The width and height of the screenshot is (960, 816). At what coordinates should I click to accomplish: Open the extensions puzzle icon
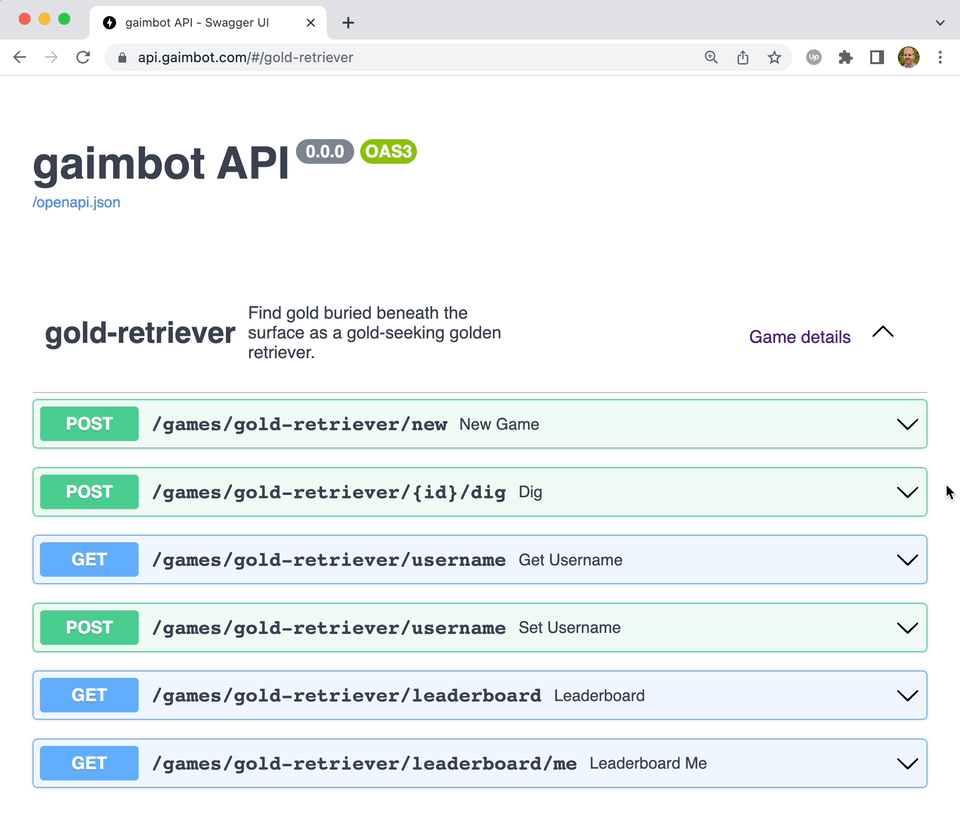tap(846, 58)
